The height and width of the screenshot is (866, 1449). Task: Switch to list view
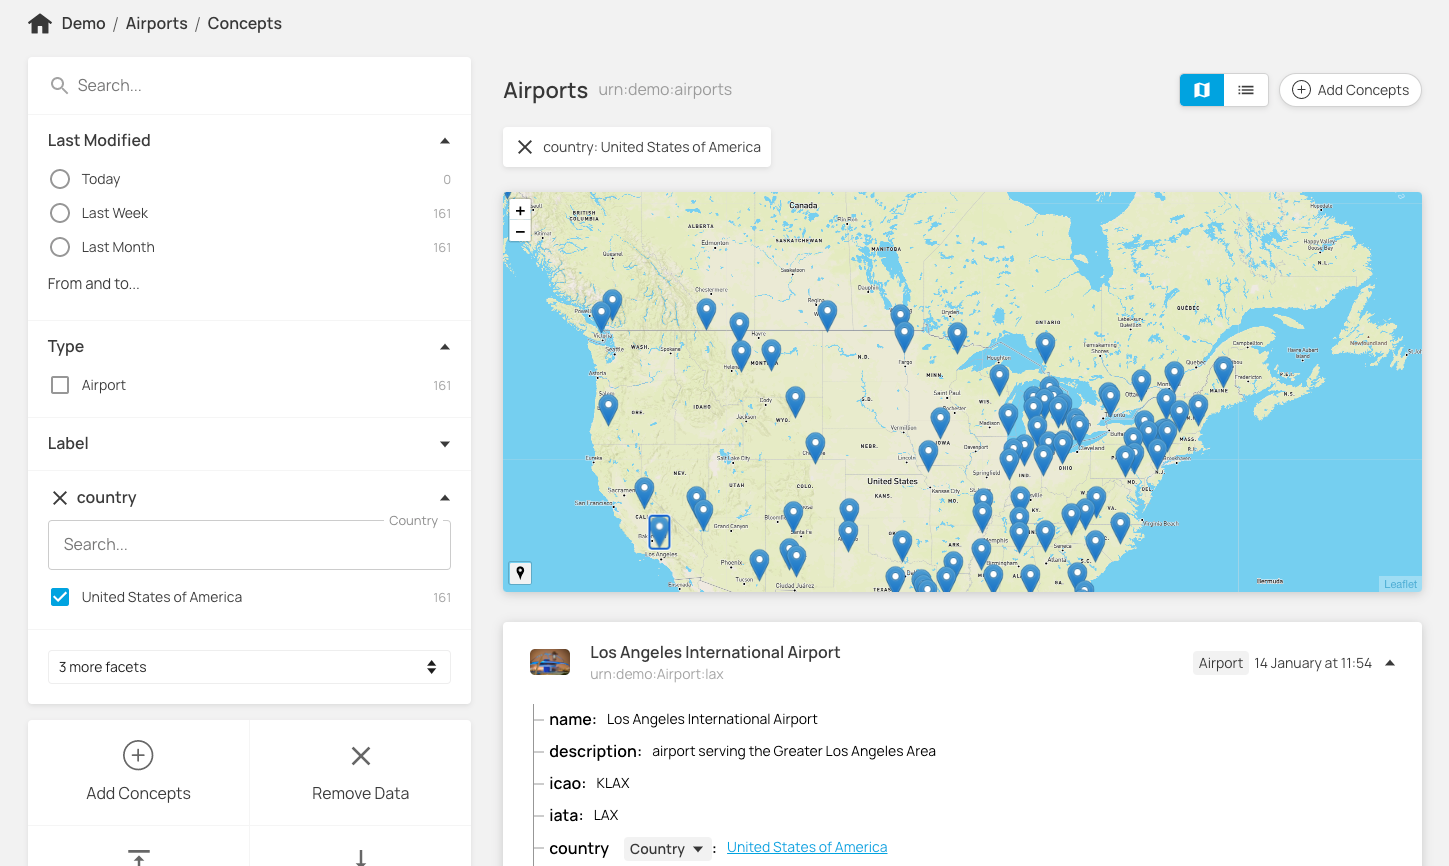pyautogui.click(x=1246, y=90)
